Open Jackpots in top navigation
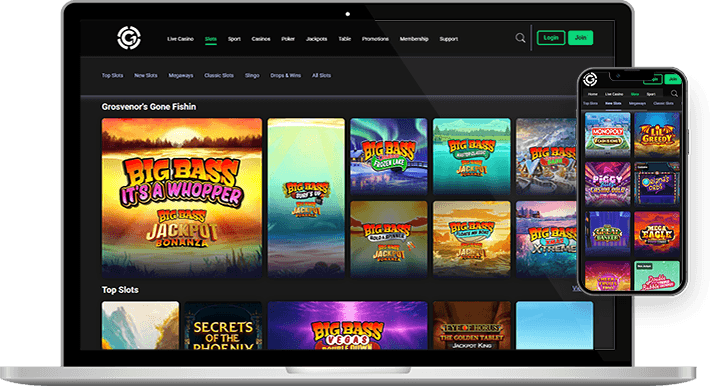717x386 pixels. click(316, 39)
